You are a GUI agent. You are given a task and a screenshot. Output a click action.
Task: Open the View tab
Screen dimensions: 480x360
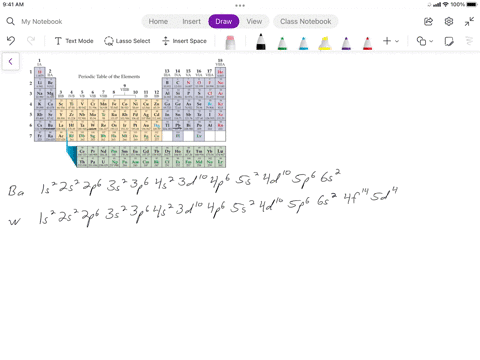[254, 21]
